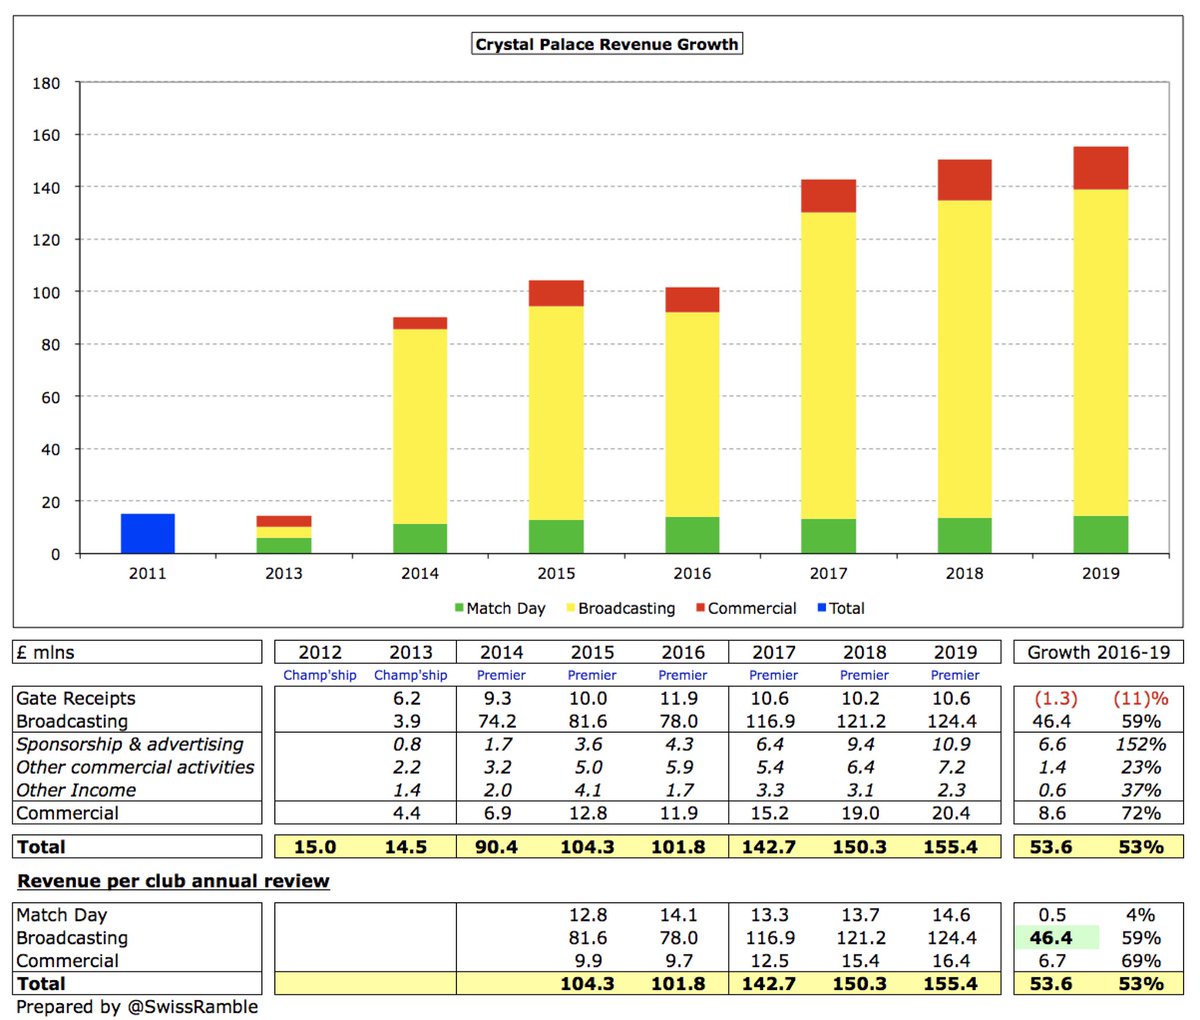Click the 2019 column header in the table
The height and width of the screenshot is (1020, 1200).
coord(955,652)
